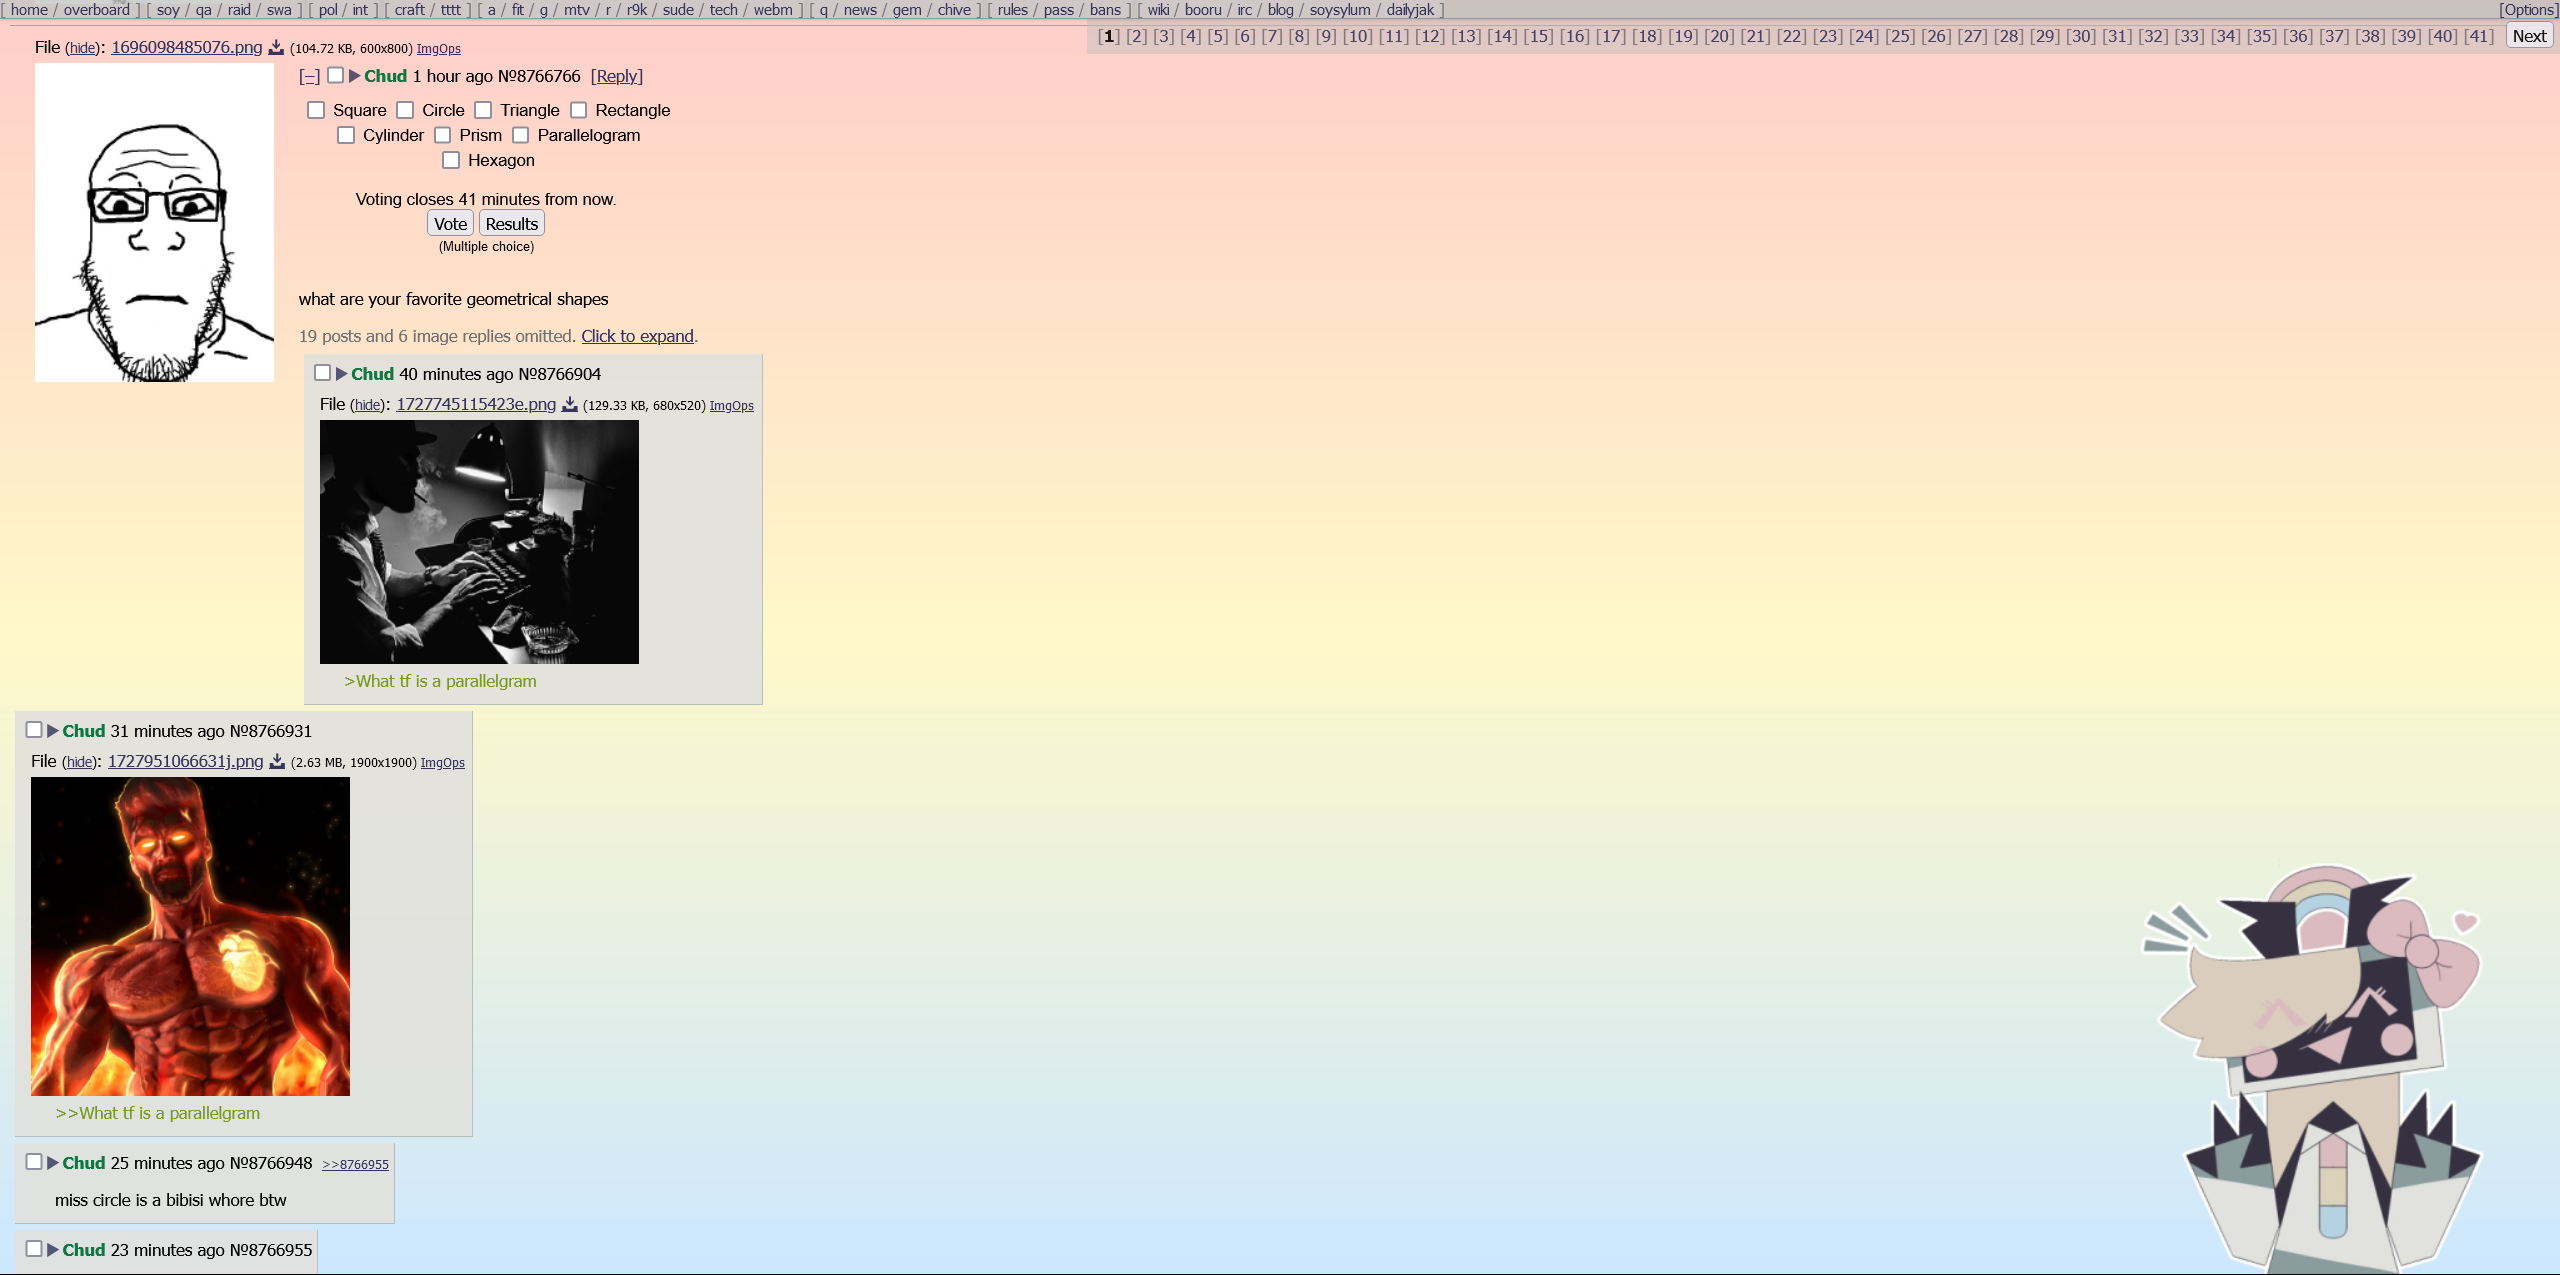The width and height of the screenshot is (2560, 1275).
Task: Click download icon next to 1727745115423e.png
Action: (570, 405)
